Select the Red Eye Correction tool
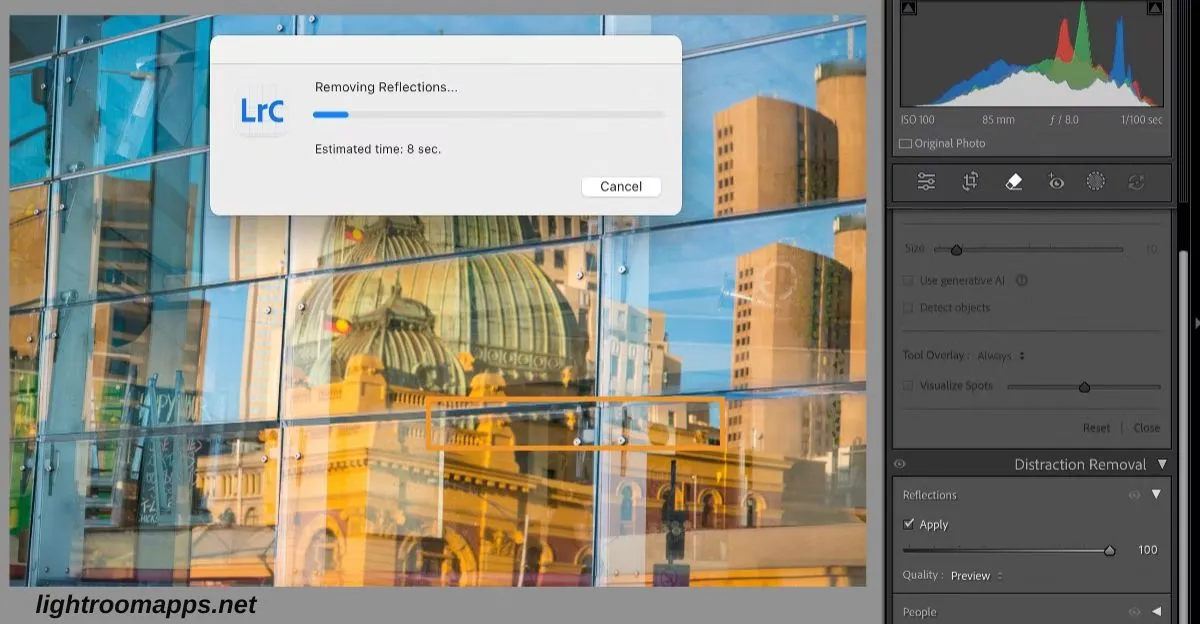The height and width of the screenshot is (624, 1200). [1055, 181]
